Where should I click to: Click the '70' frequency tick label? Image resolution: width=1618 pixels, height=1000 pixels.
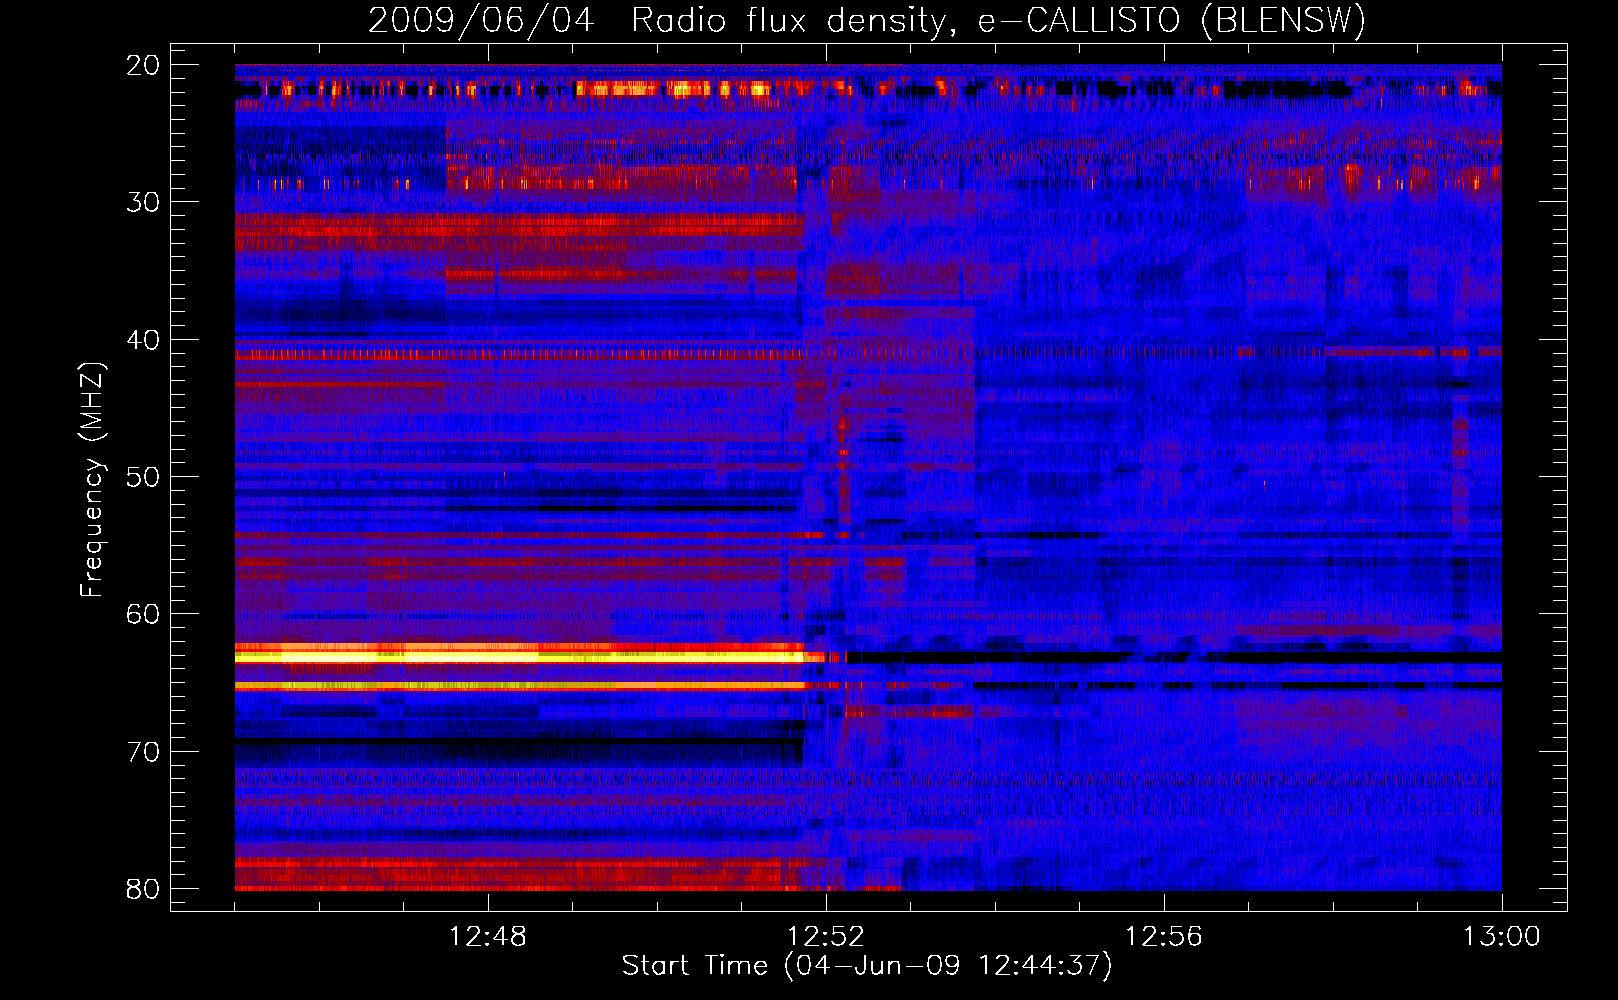coord(143,752)
